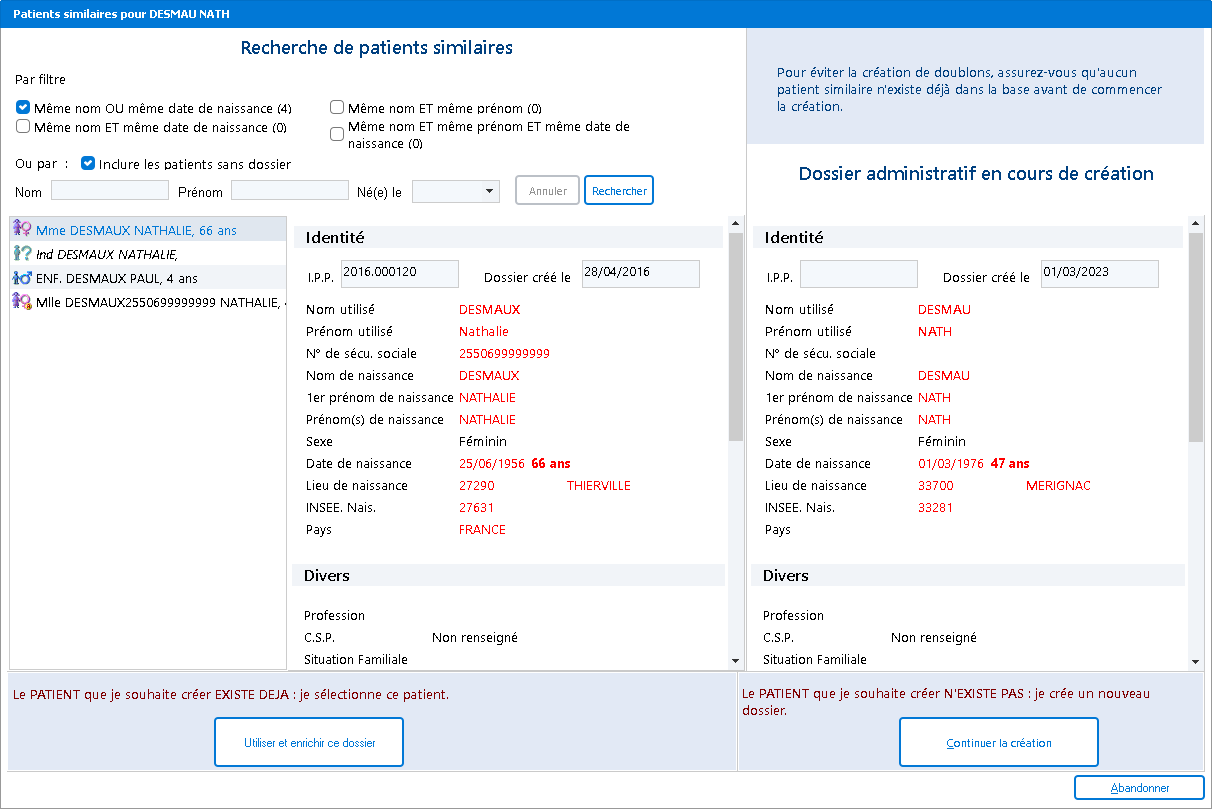
Task: Select ENF. DESMAUX PAUL in patient list
Action: tap(117, 278)
